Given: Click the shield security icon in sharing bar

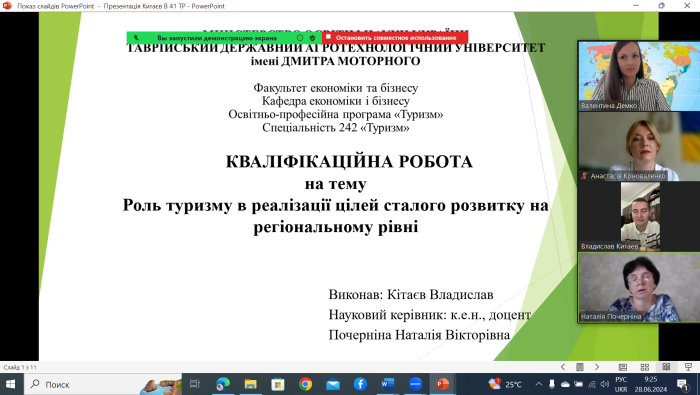Looking at the screenshot, I should tap(312, 38).
